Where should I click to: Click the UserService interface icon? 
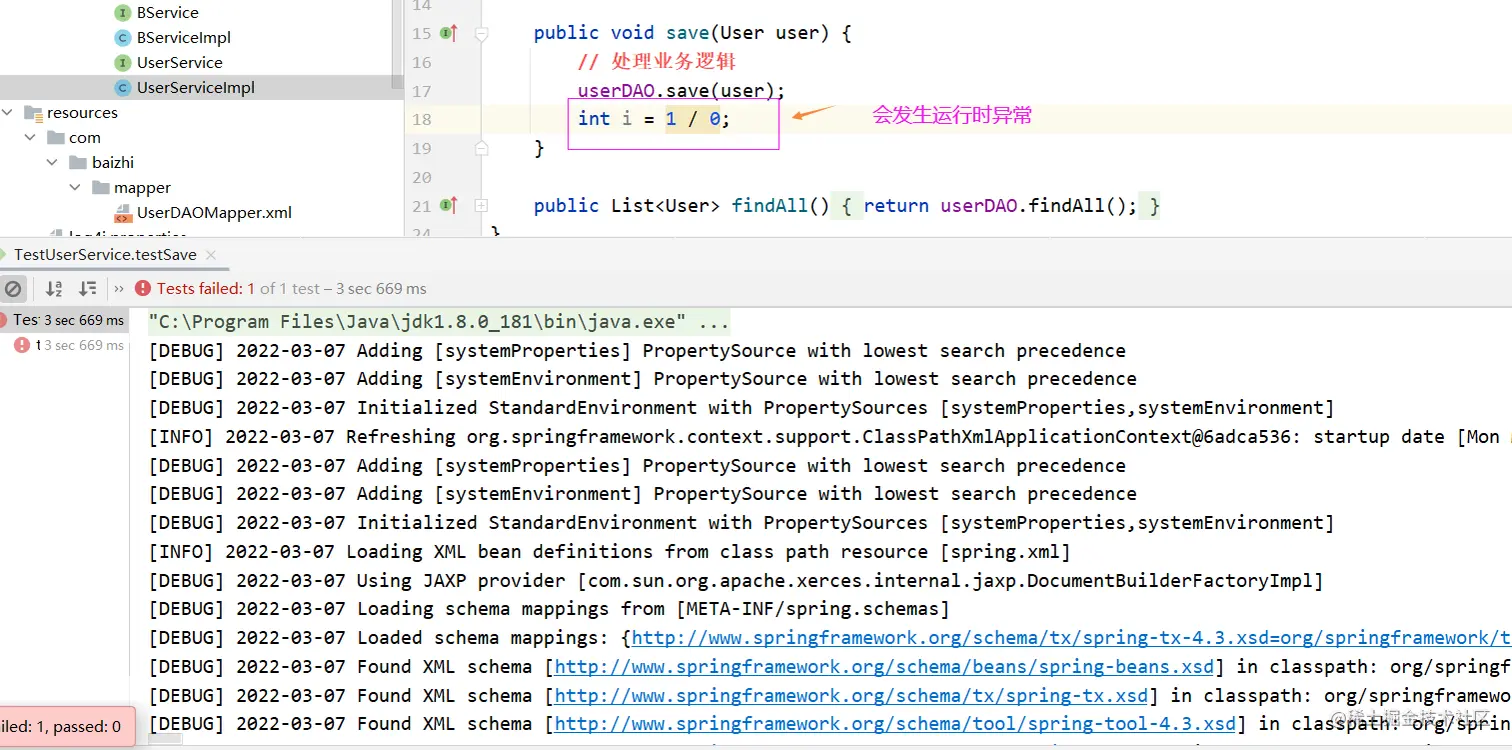coord(123,63)
